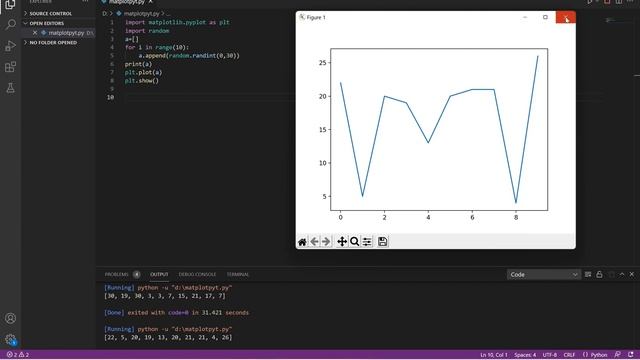Click the 'plt.show()' code line
The height and width of the screenshot is (360, 640).
tap(142, 81)
